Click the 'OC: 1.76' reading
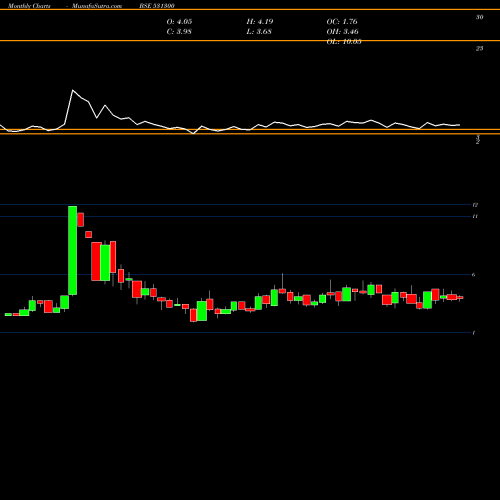 coord(342,22)
